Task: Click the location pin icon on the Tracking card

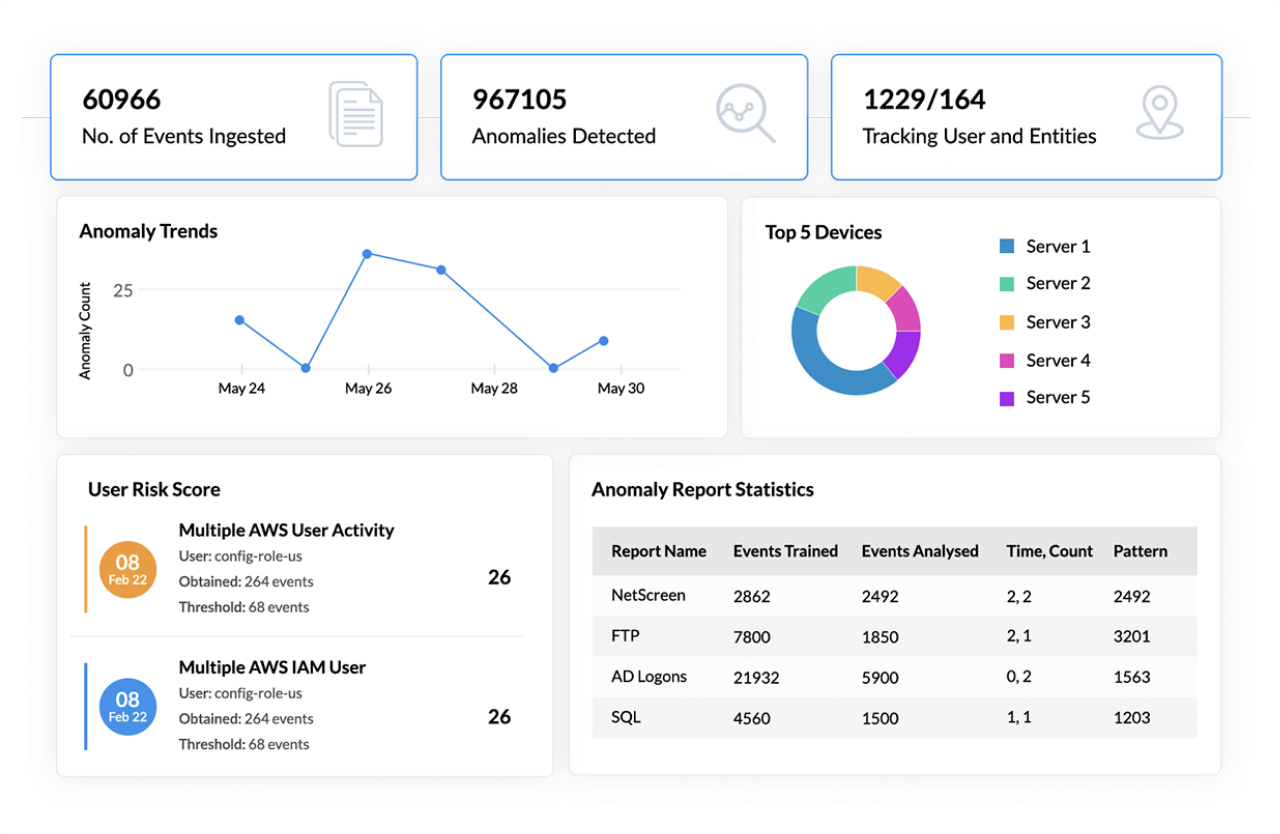Action: pos(1160,113)
